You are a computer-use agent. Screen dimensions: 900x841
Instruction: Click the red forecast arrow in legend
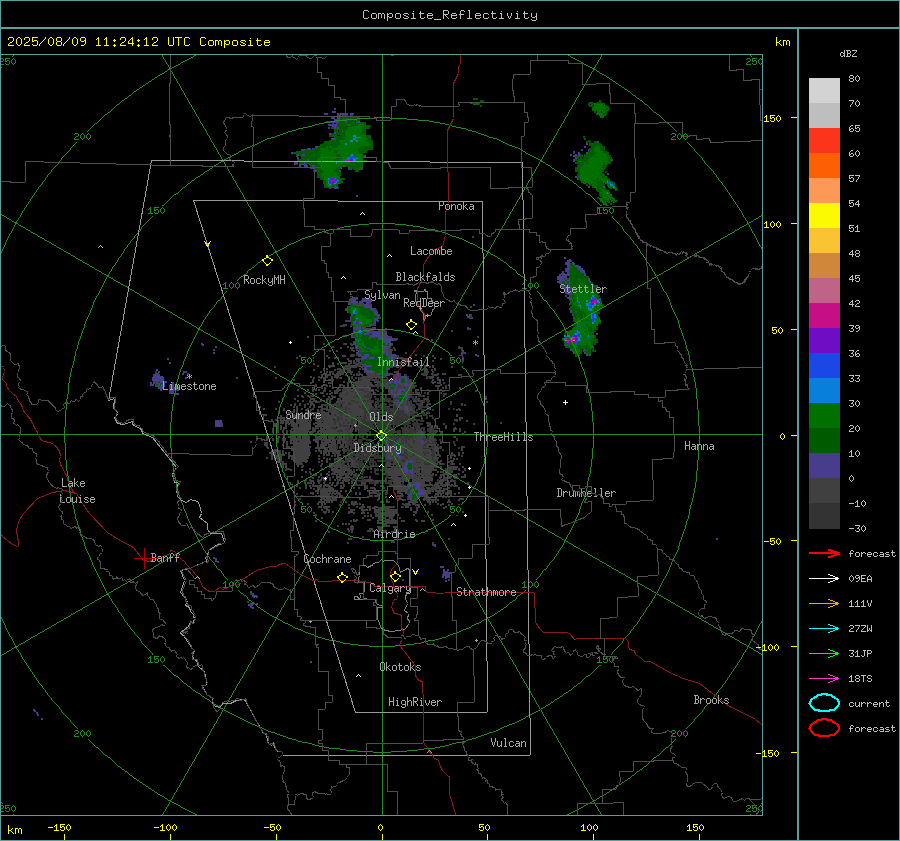coord(824,553)
